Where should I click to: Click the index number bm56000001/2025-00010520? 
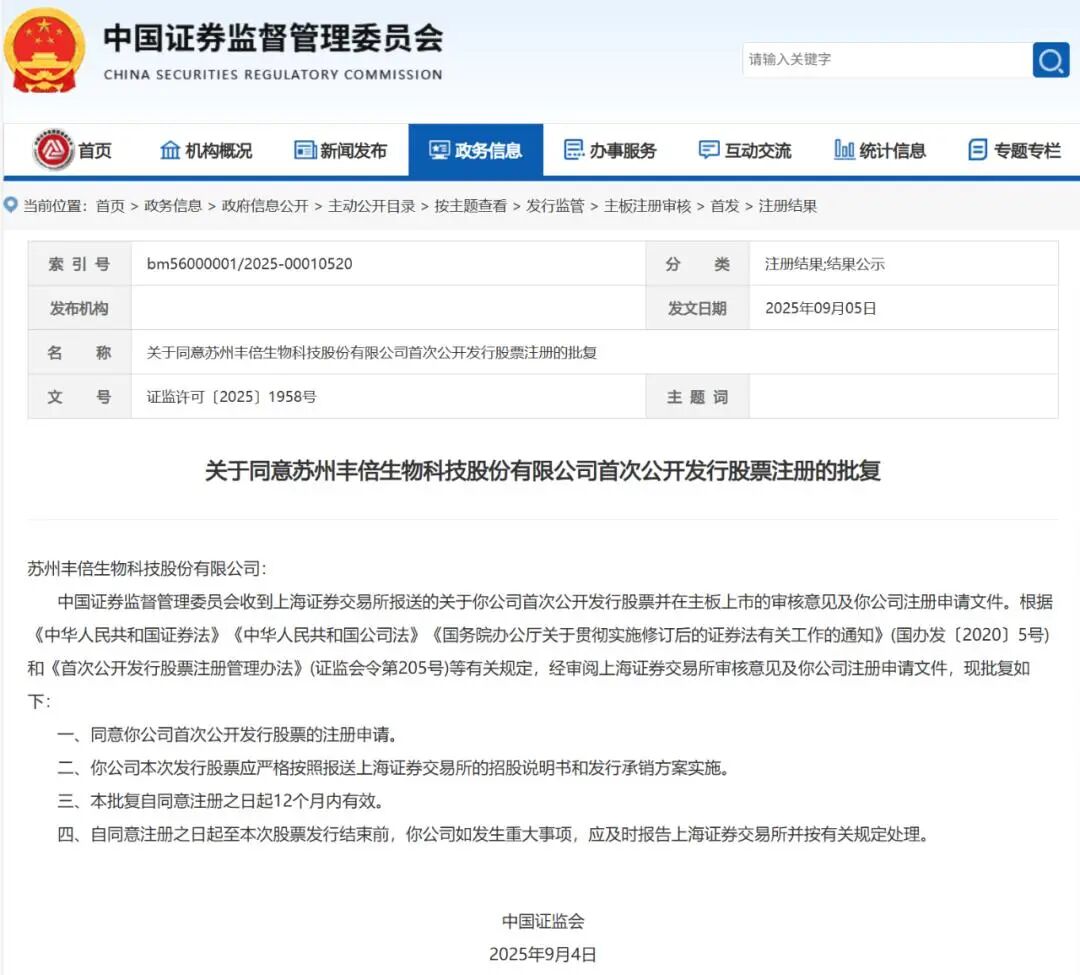coord(249,264)
